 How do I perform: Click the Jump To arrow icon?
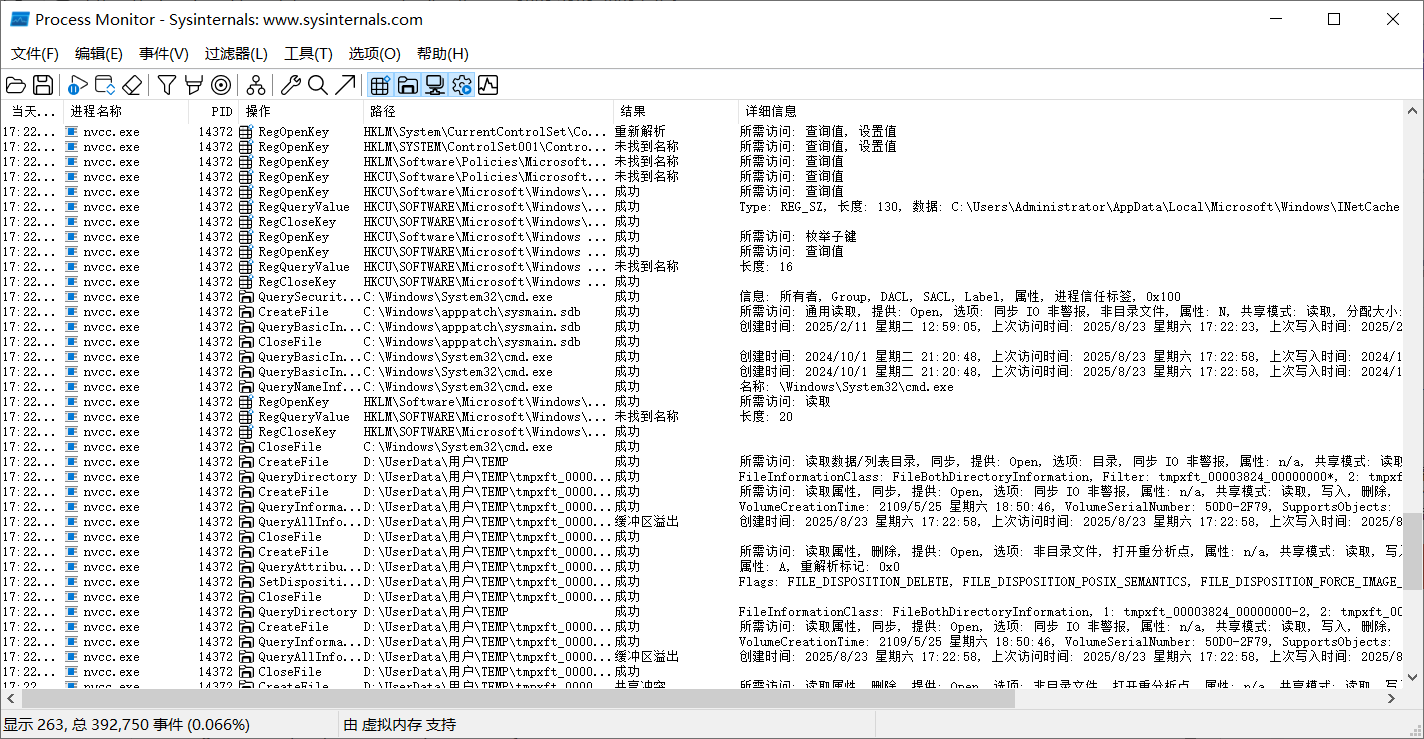[345, 85]
